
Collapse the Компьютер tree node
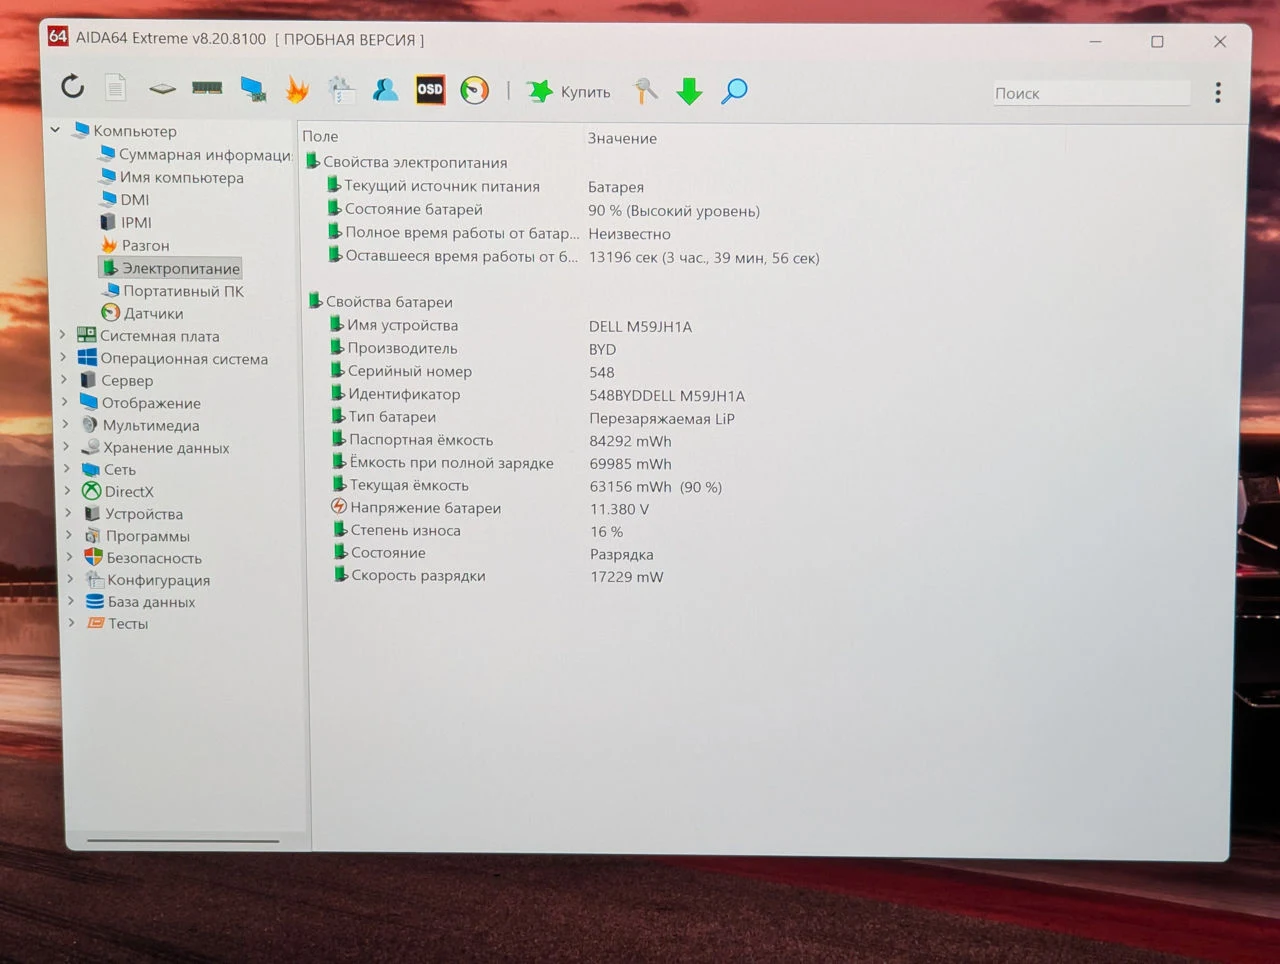click(55, 130)
